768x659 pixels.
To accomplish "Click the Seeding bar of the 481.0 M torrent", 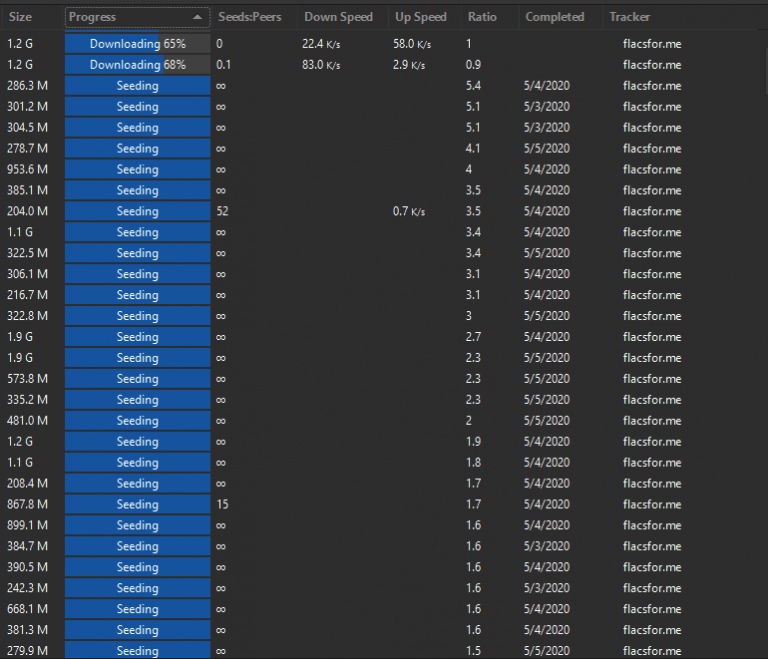I will click(x=137, y=421).
